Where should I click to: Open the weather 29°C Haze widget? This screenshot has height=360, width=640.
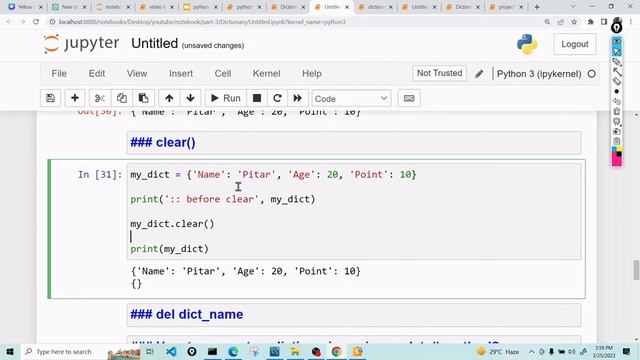(498, 351)
